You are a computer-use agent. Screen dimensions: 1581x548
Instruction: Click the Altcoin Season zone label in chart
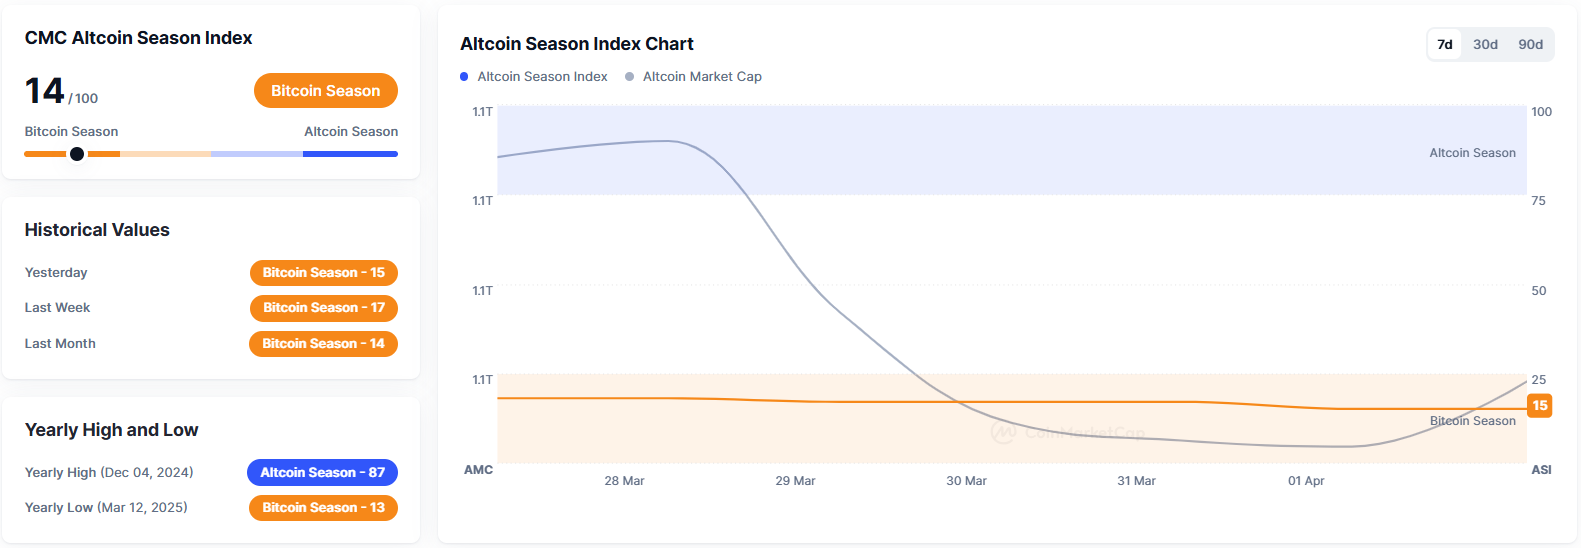(1472, 153)
